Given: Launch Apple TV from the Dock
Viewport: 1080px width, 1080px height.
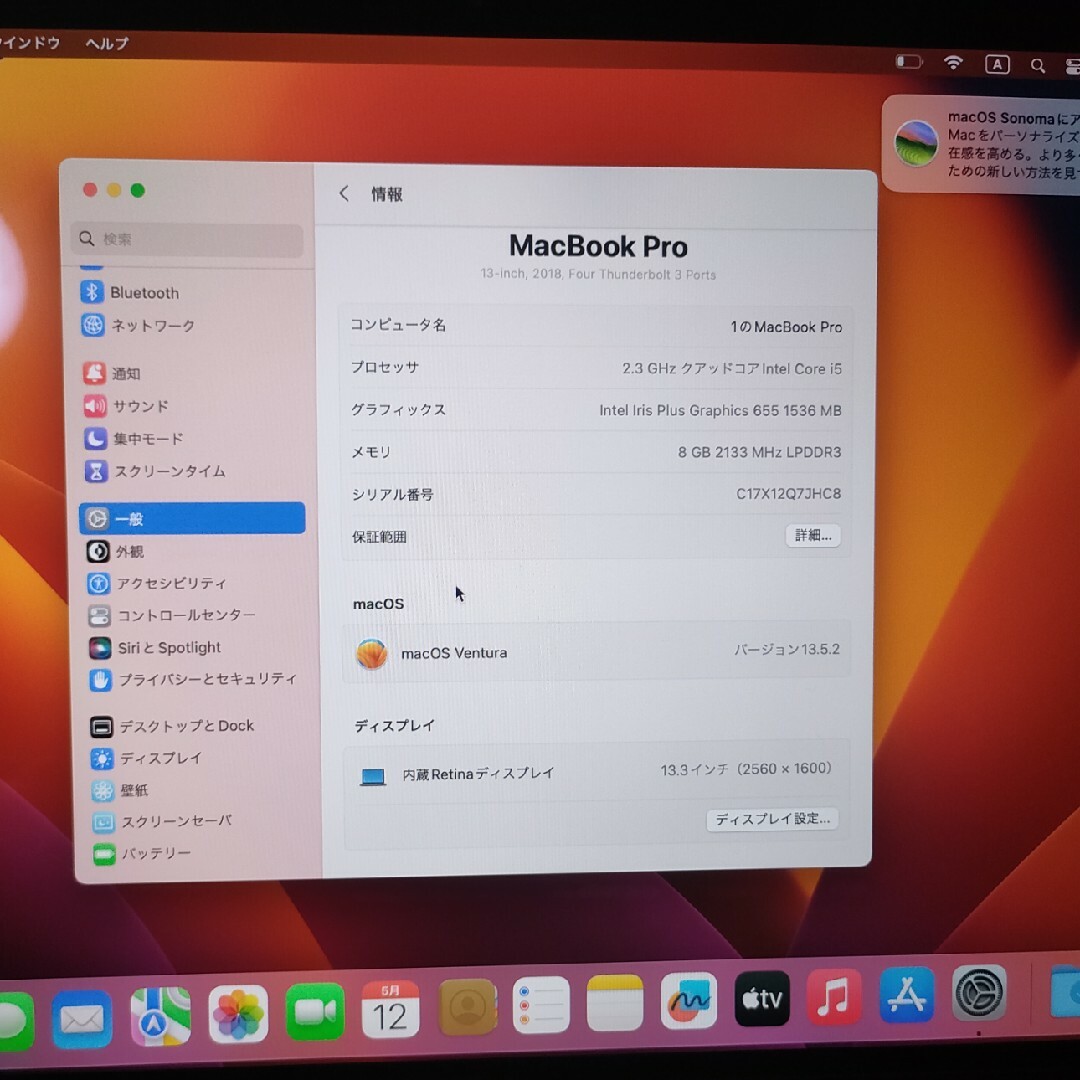Looking at the screenshot, I should pyautogui.click(x=762, y=998).
